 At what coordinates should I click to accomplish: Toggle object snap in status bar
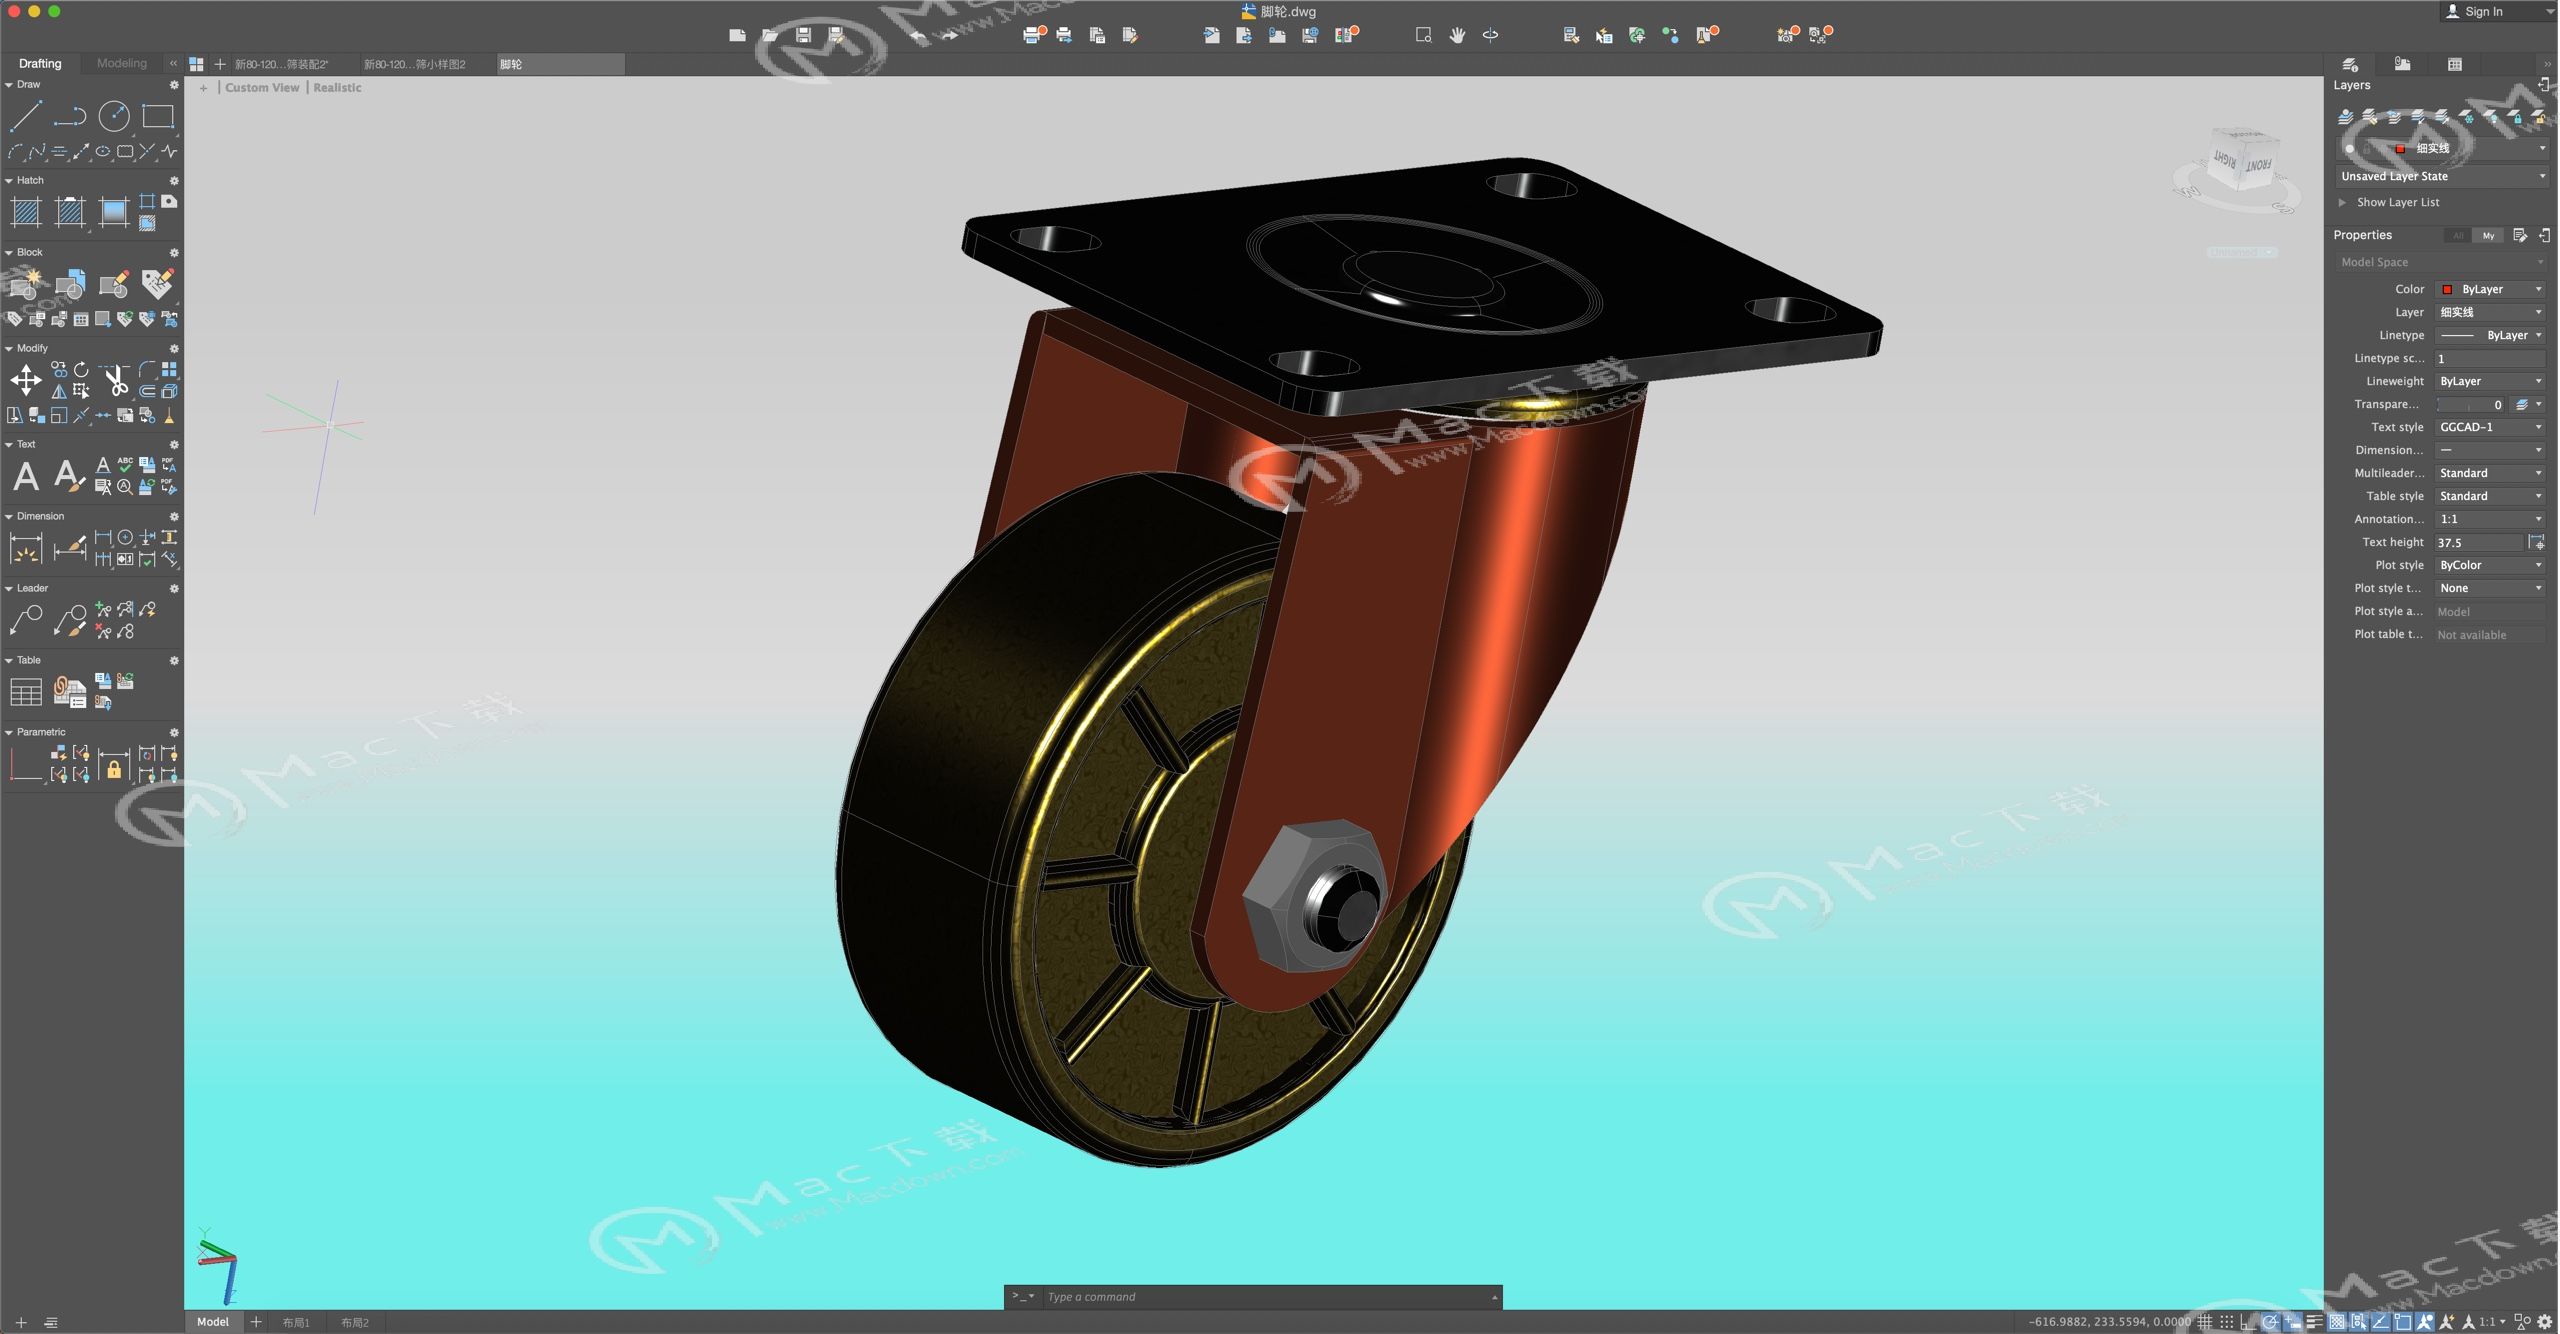pos(2402,1322)
